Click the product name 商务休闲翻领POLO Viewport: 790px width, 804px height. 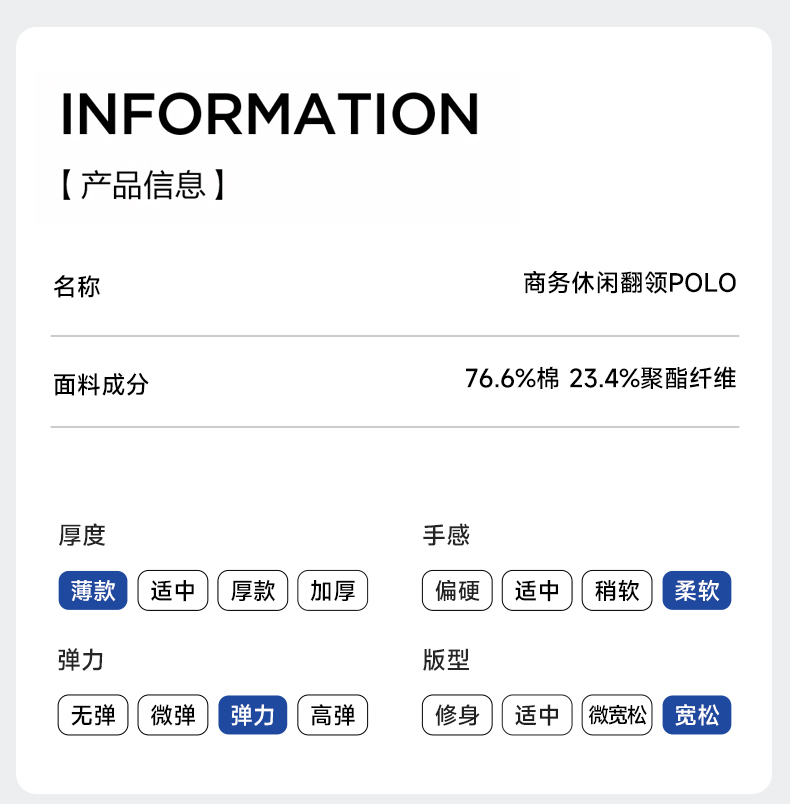pos(629,284)
